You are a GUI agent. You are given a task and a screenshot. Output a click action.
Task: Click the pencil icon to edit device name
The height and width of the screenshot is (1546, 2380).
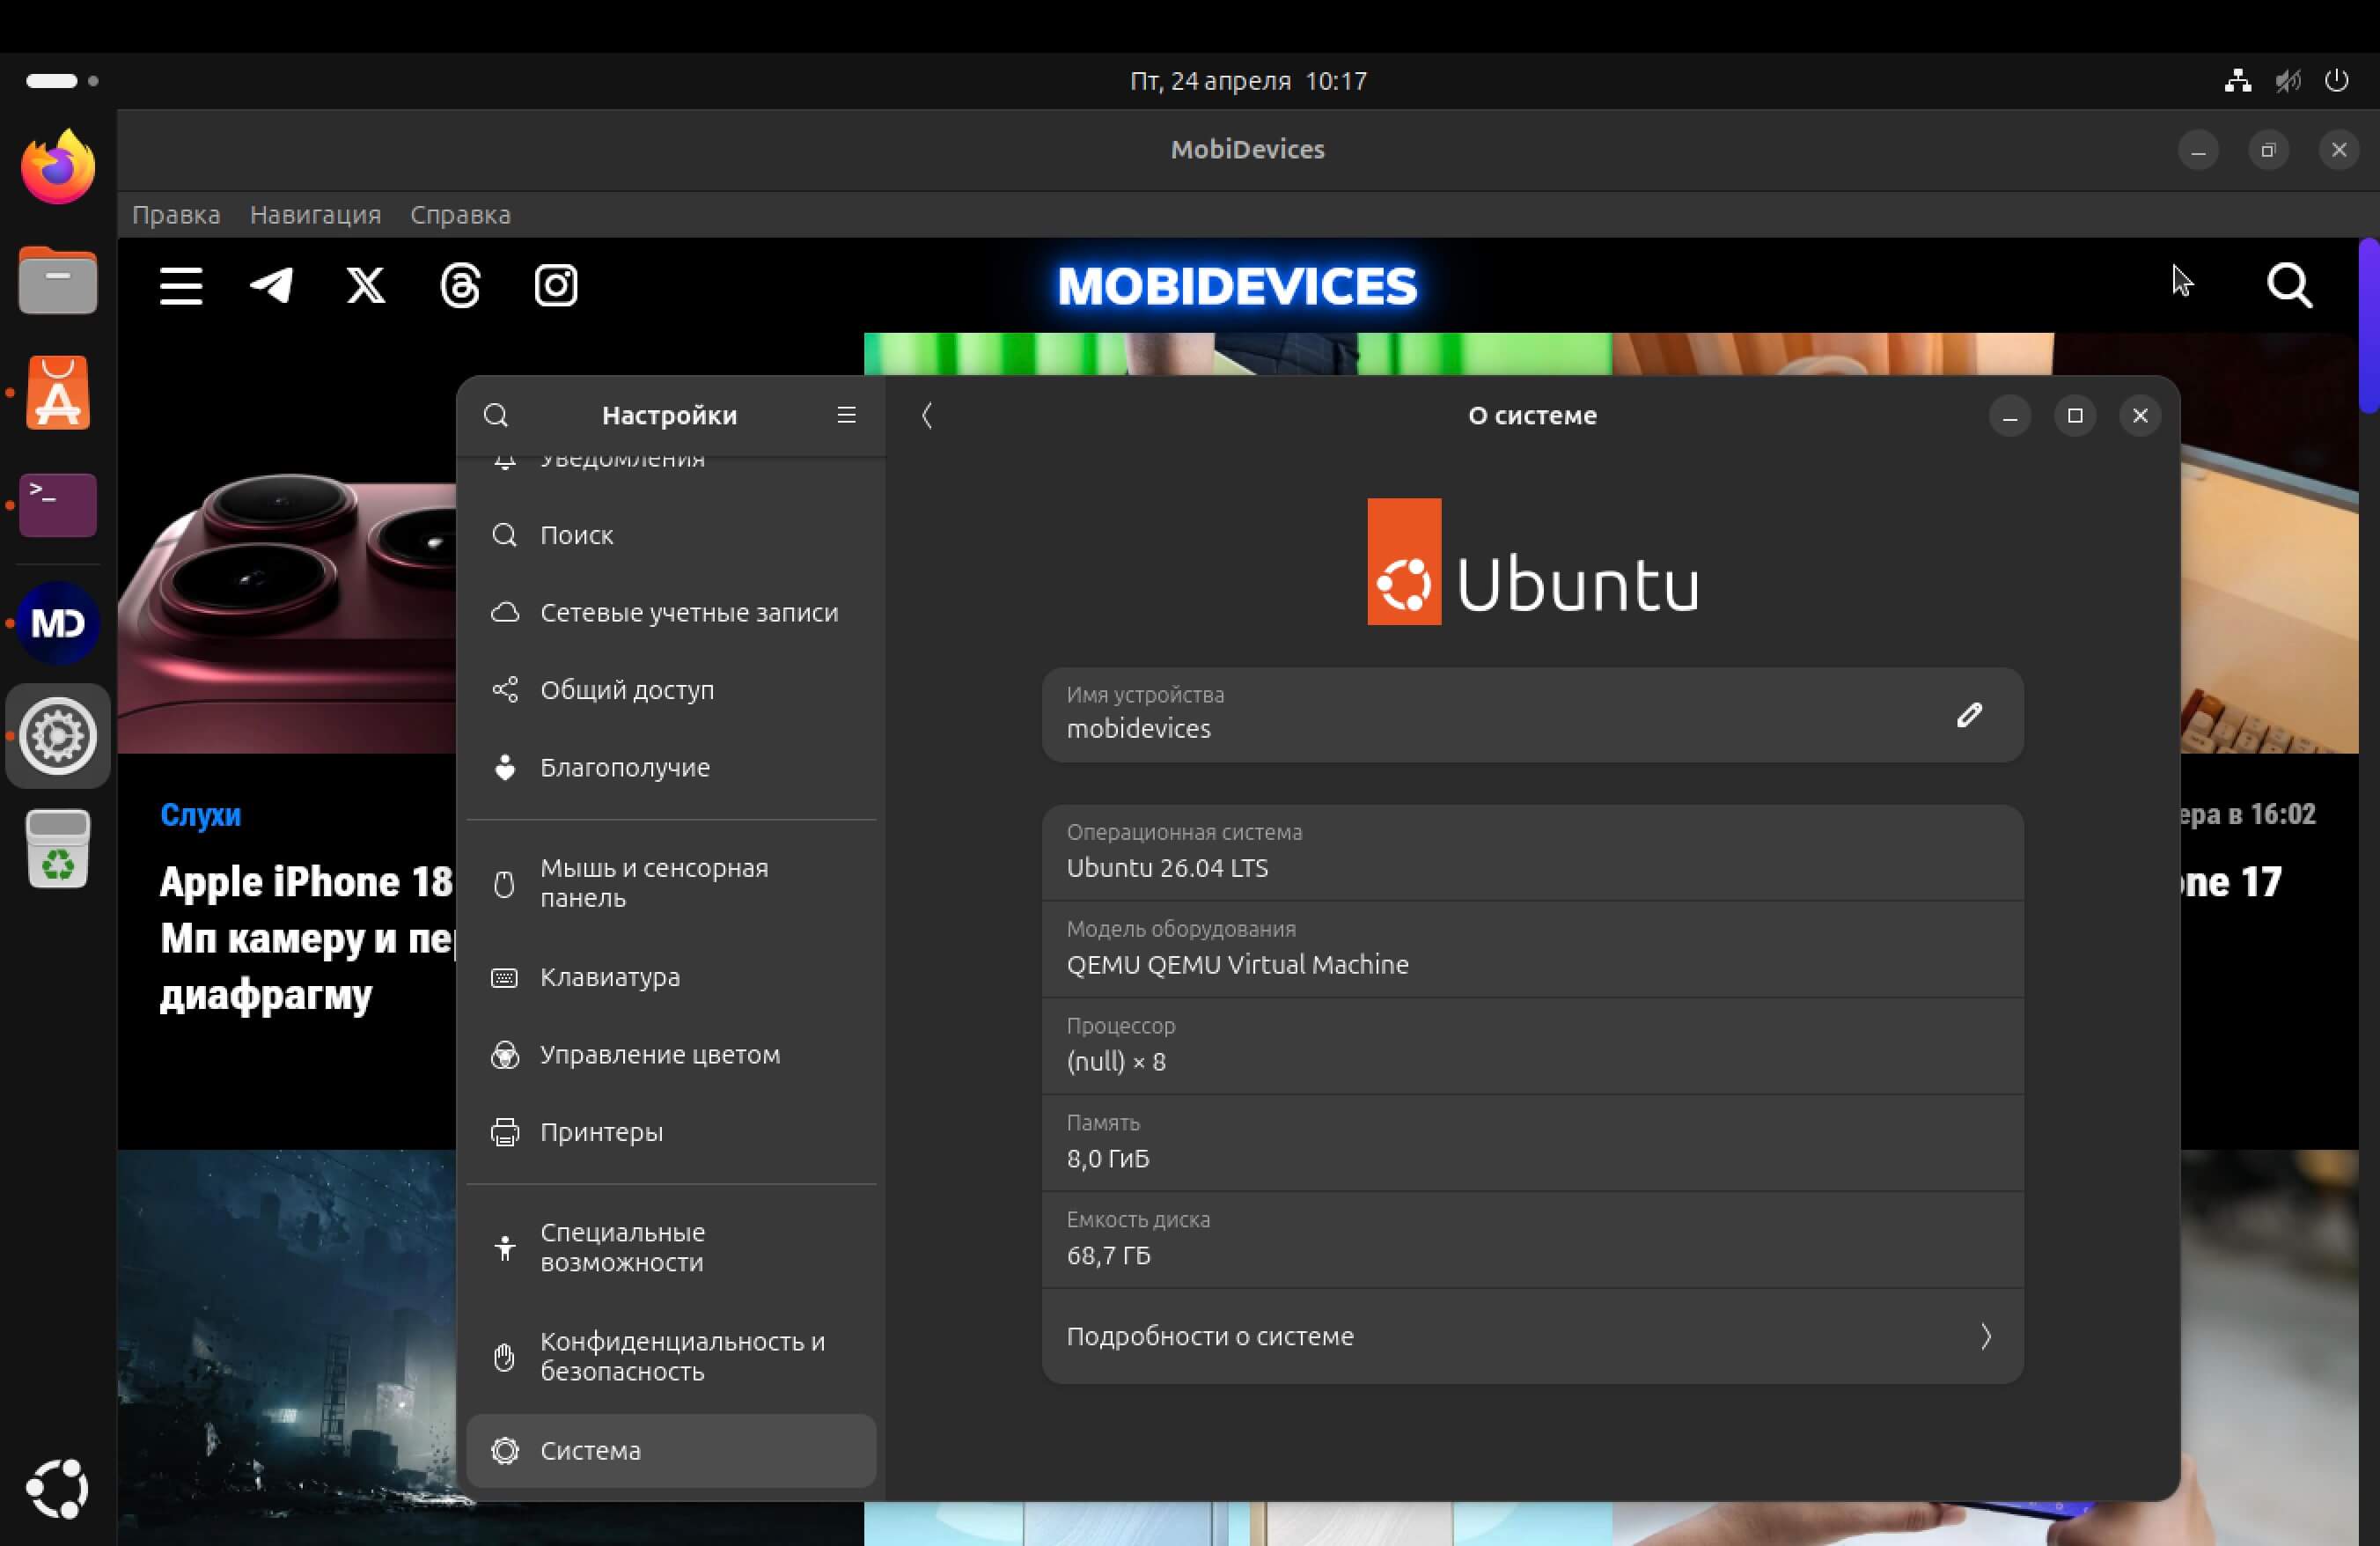tap(1968, 714)
